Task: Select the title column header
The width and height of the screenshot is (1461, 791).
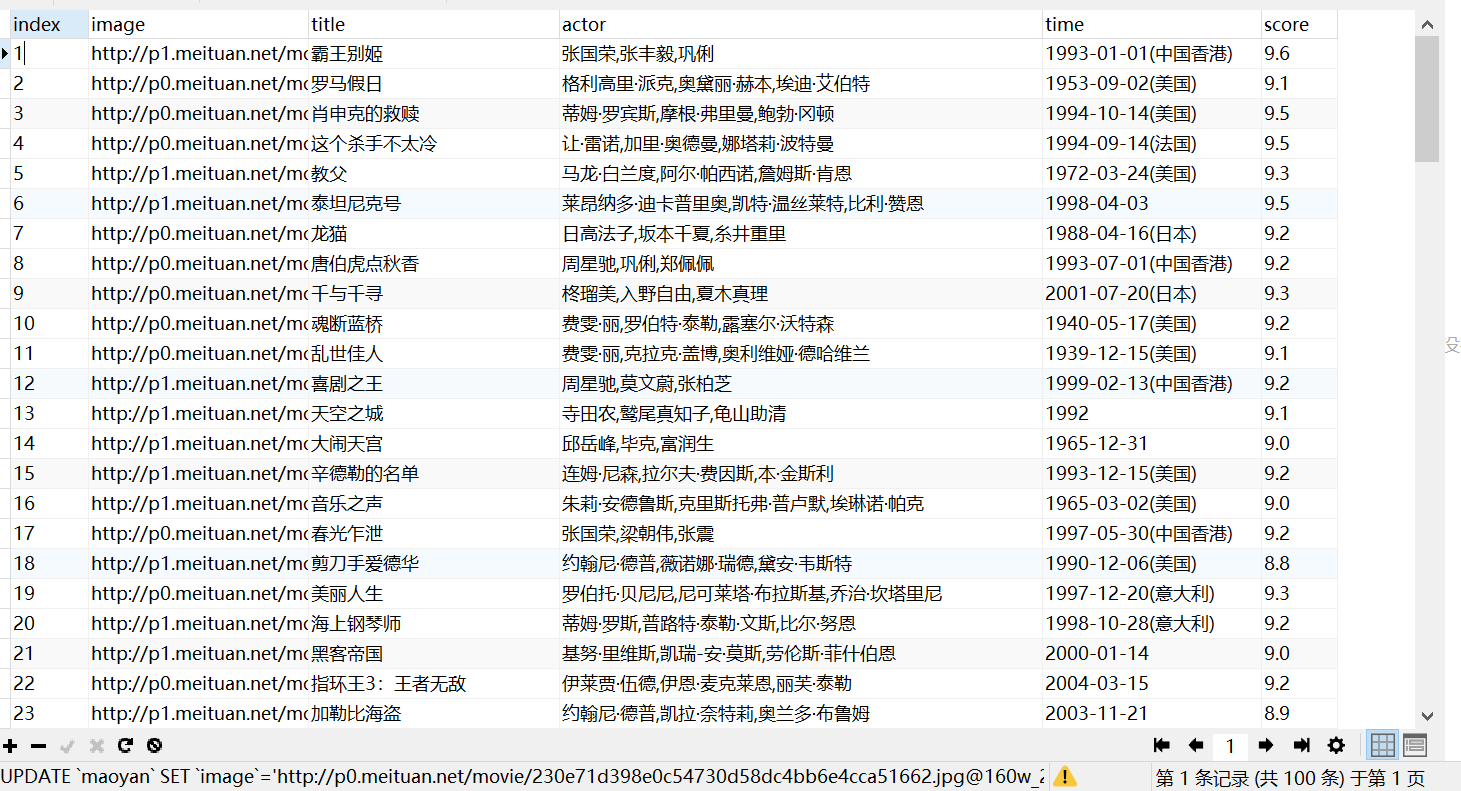Action: point(433,24)
